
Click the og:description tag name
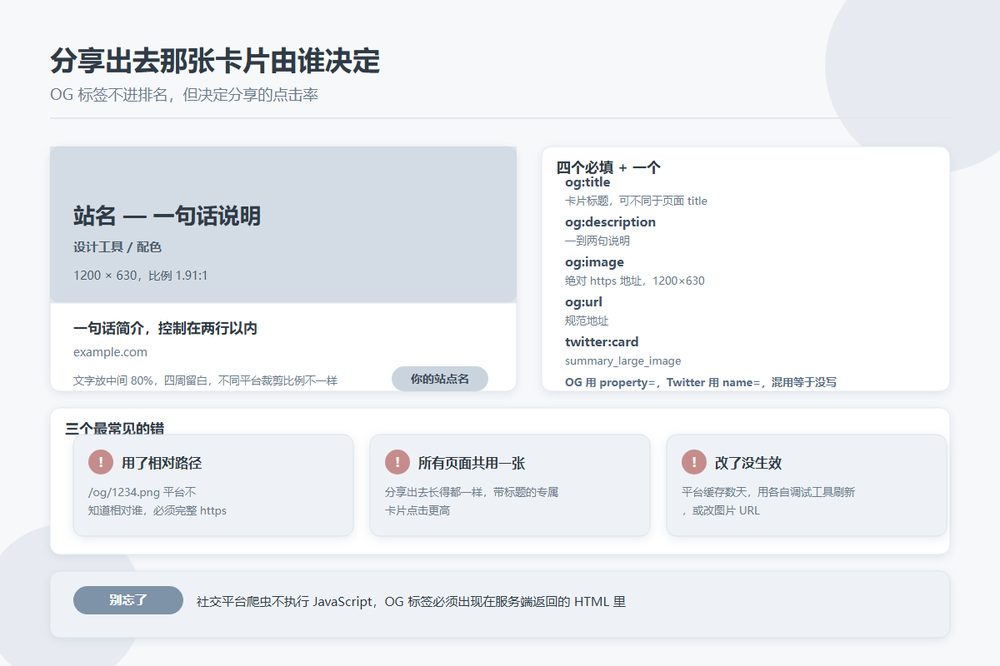[x=610, y=222]
